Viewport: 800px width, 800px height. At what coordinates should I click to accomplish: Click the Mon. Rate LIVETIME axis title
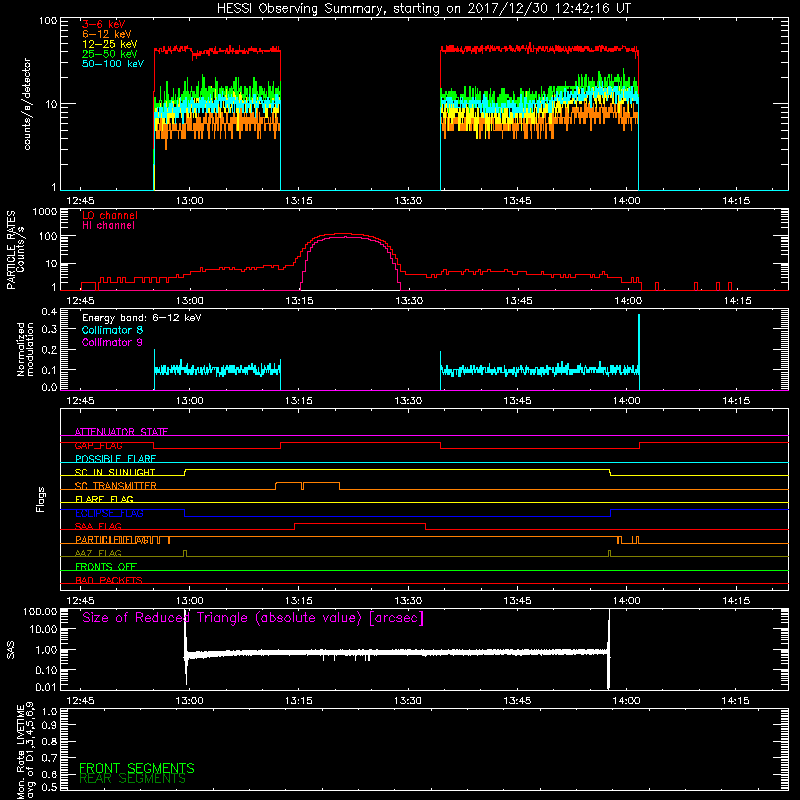[x=26, y=751]
